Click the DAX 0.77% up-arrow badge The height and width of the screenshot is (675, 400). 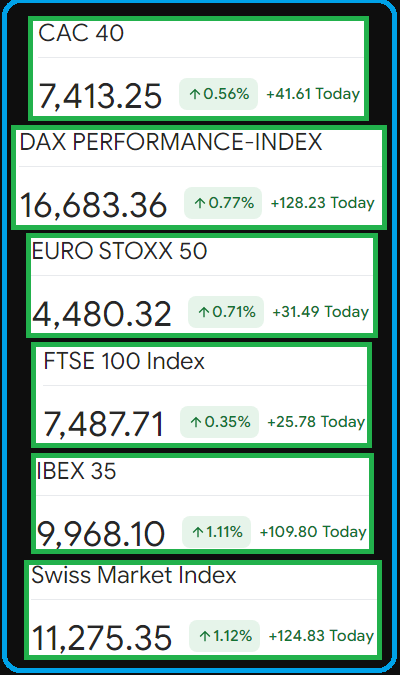click(x=223, y=203)
